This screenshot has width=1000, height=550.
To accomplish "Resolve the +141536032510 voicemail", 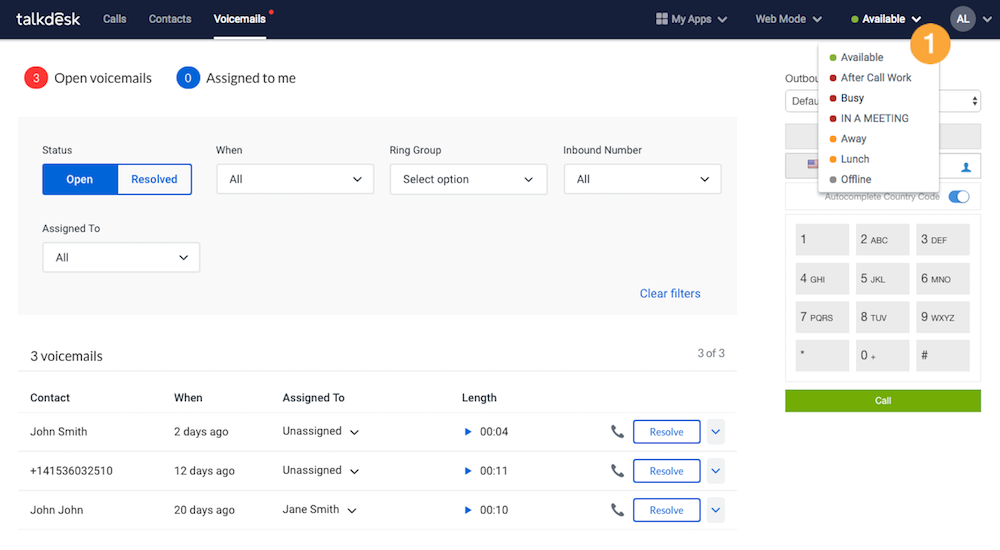I will [666, 471].
